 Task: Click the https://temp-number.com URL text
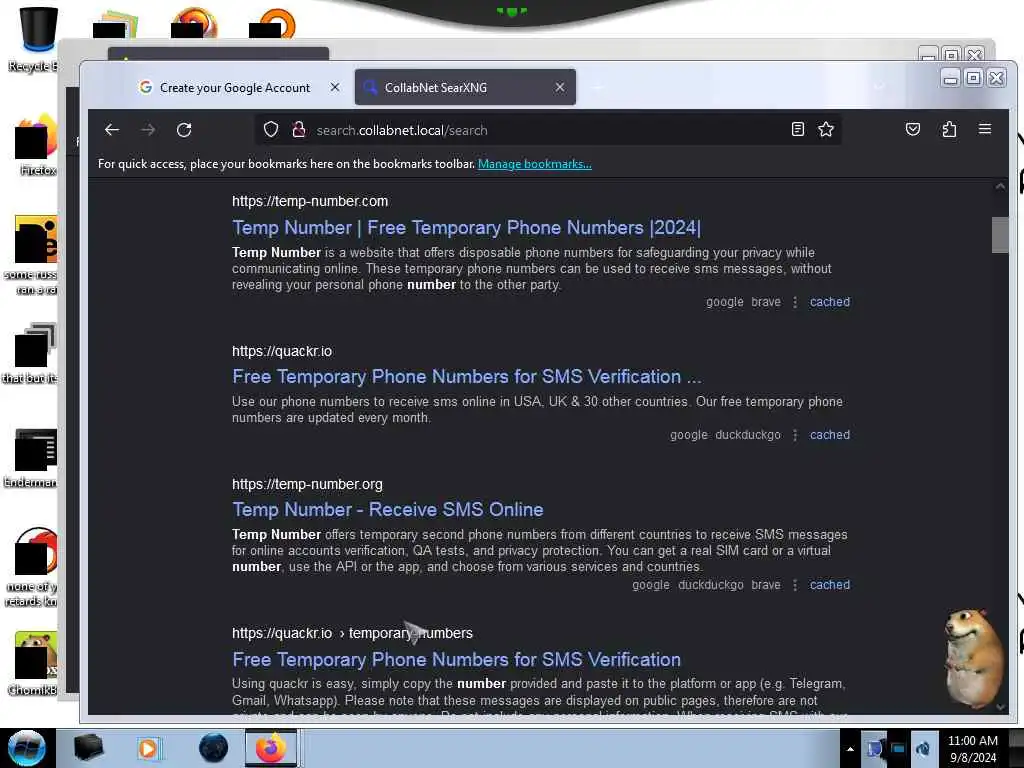[310, 201]
